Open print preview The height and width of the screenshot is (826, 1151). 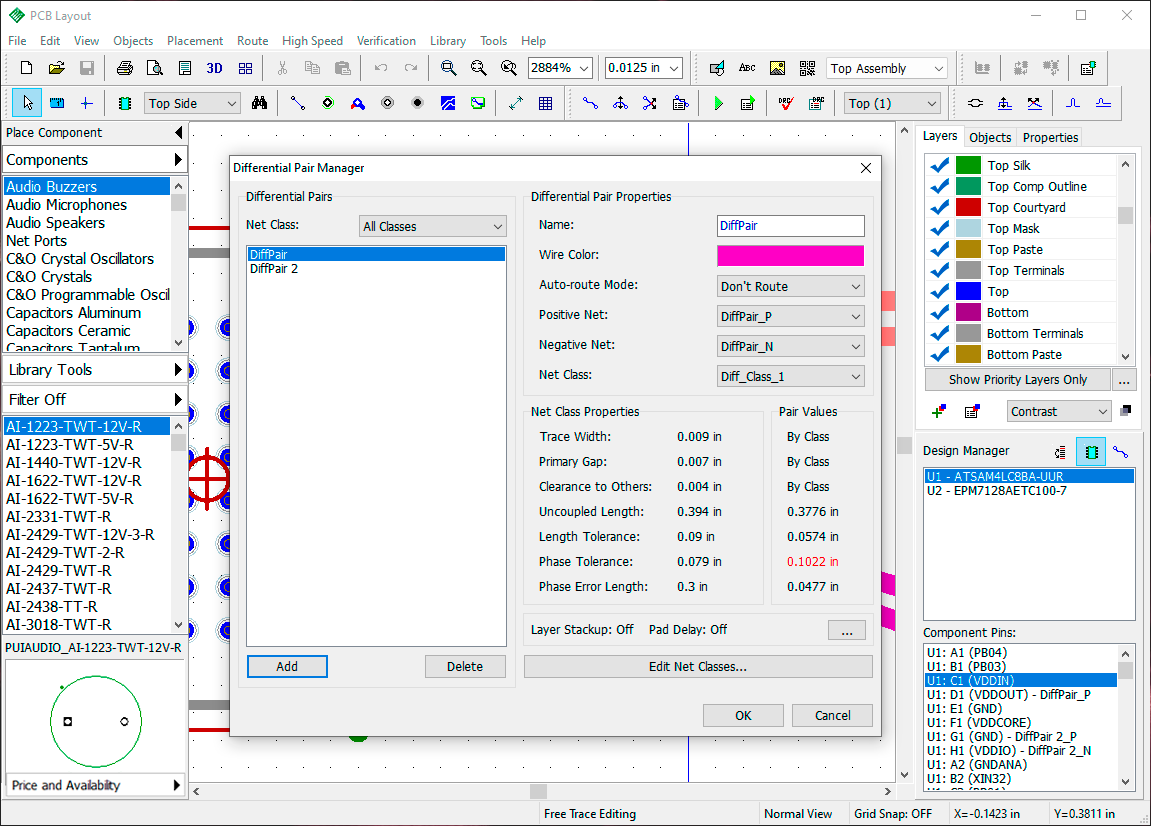point(155,68)
